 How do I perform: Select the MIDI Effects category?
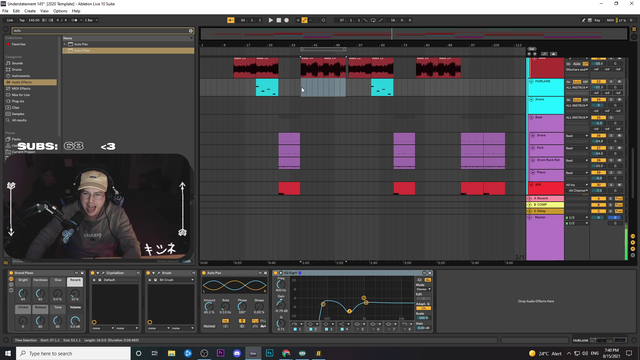tap(21, 89)
